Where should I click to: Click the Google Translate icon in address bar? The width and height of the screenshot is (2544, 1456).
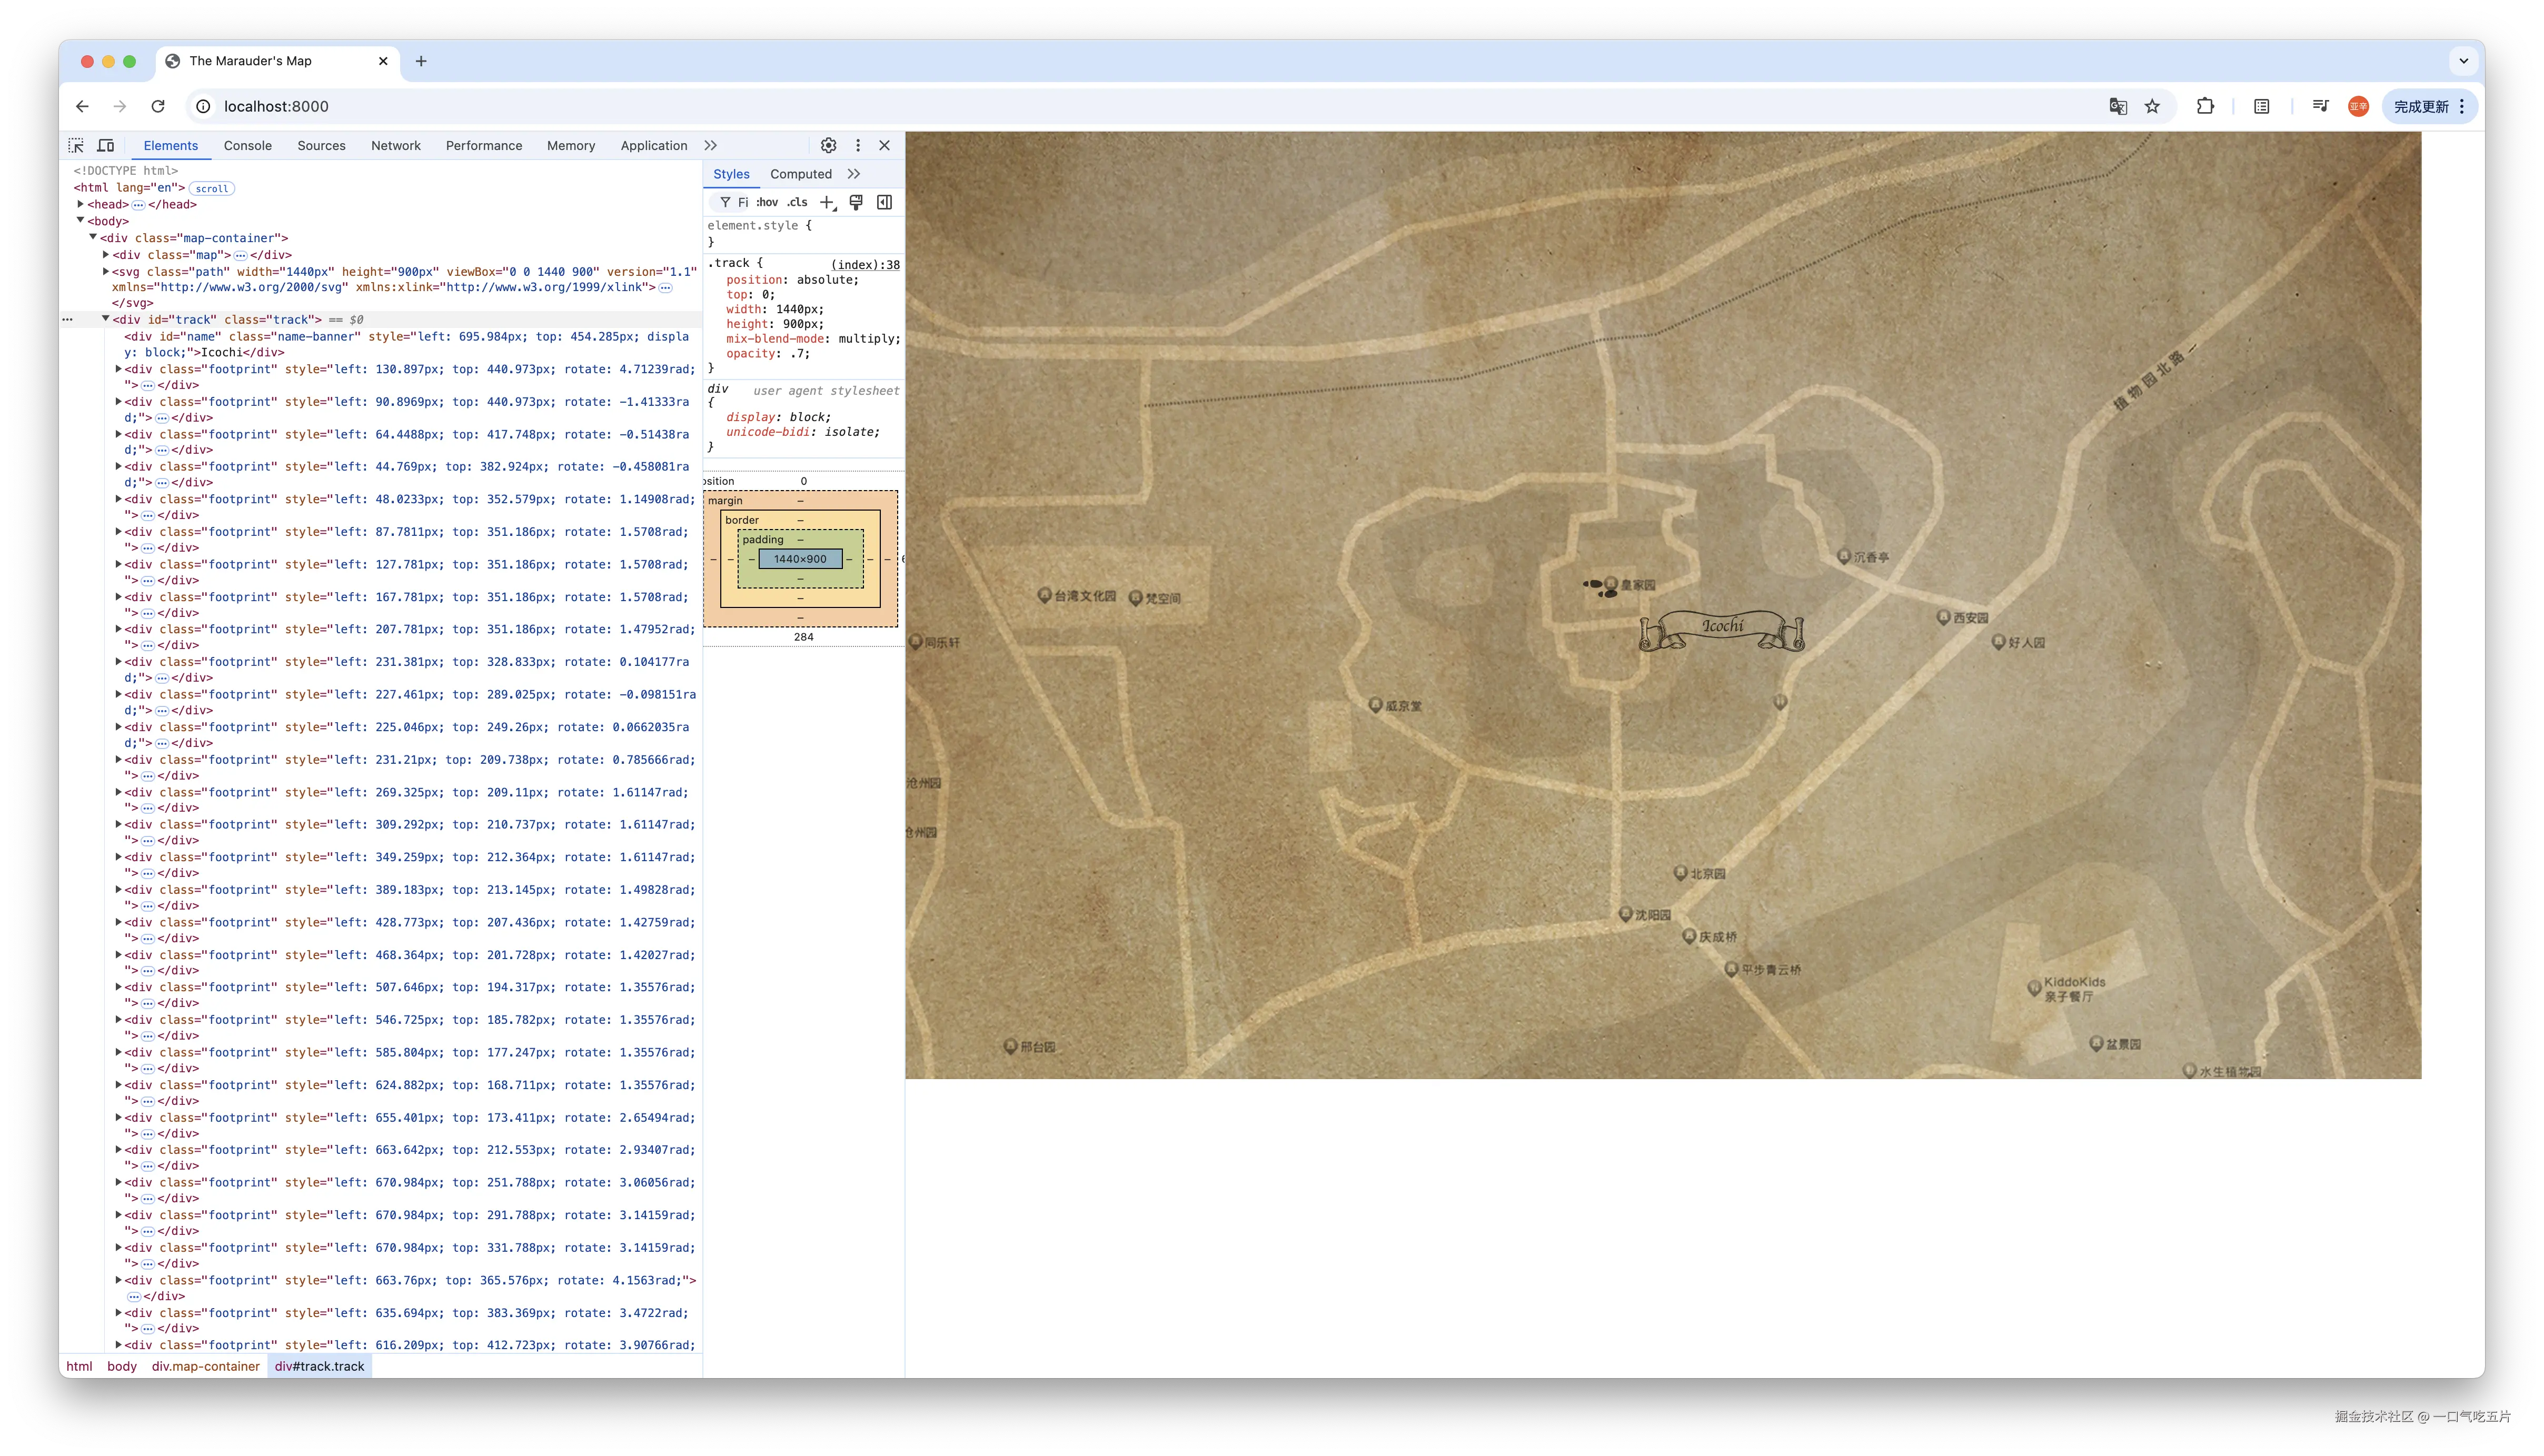(2118, 106)
